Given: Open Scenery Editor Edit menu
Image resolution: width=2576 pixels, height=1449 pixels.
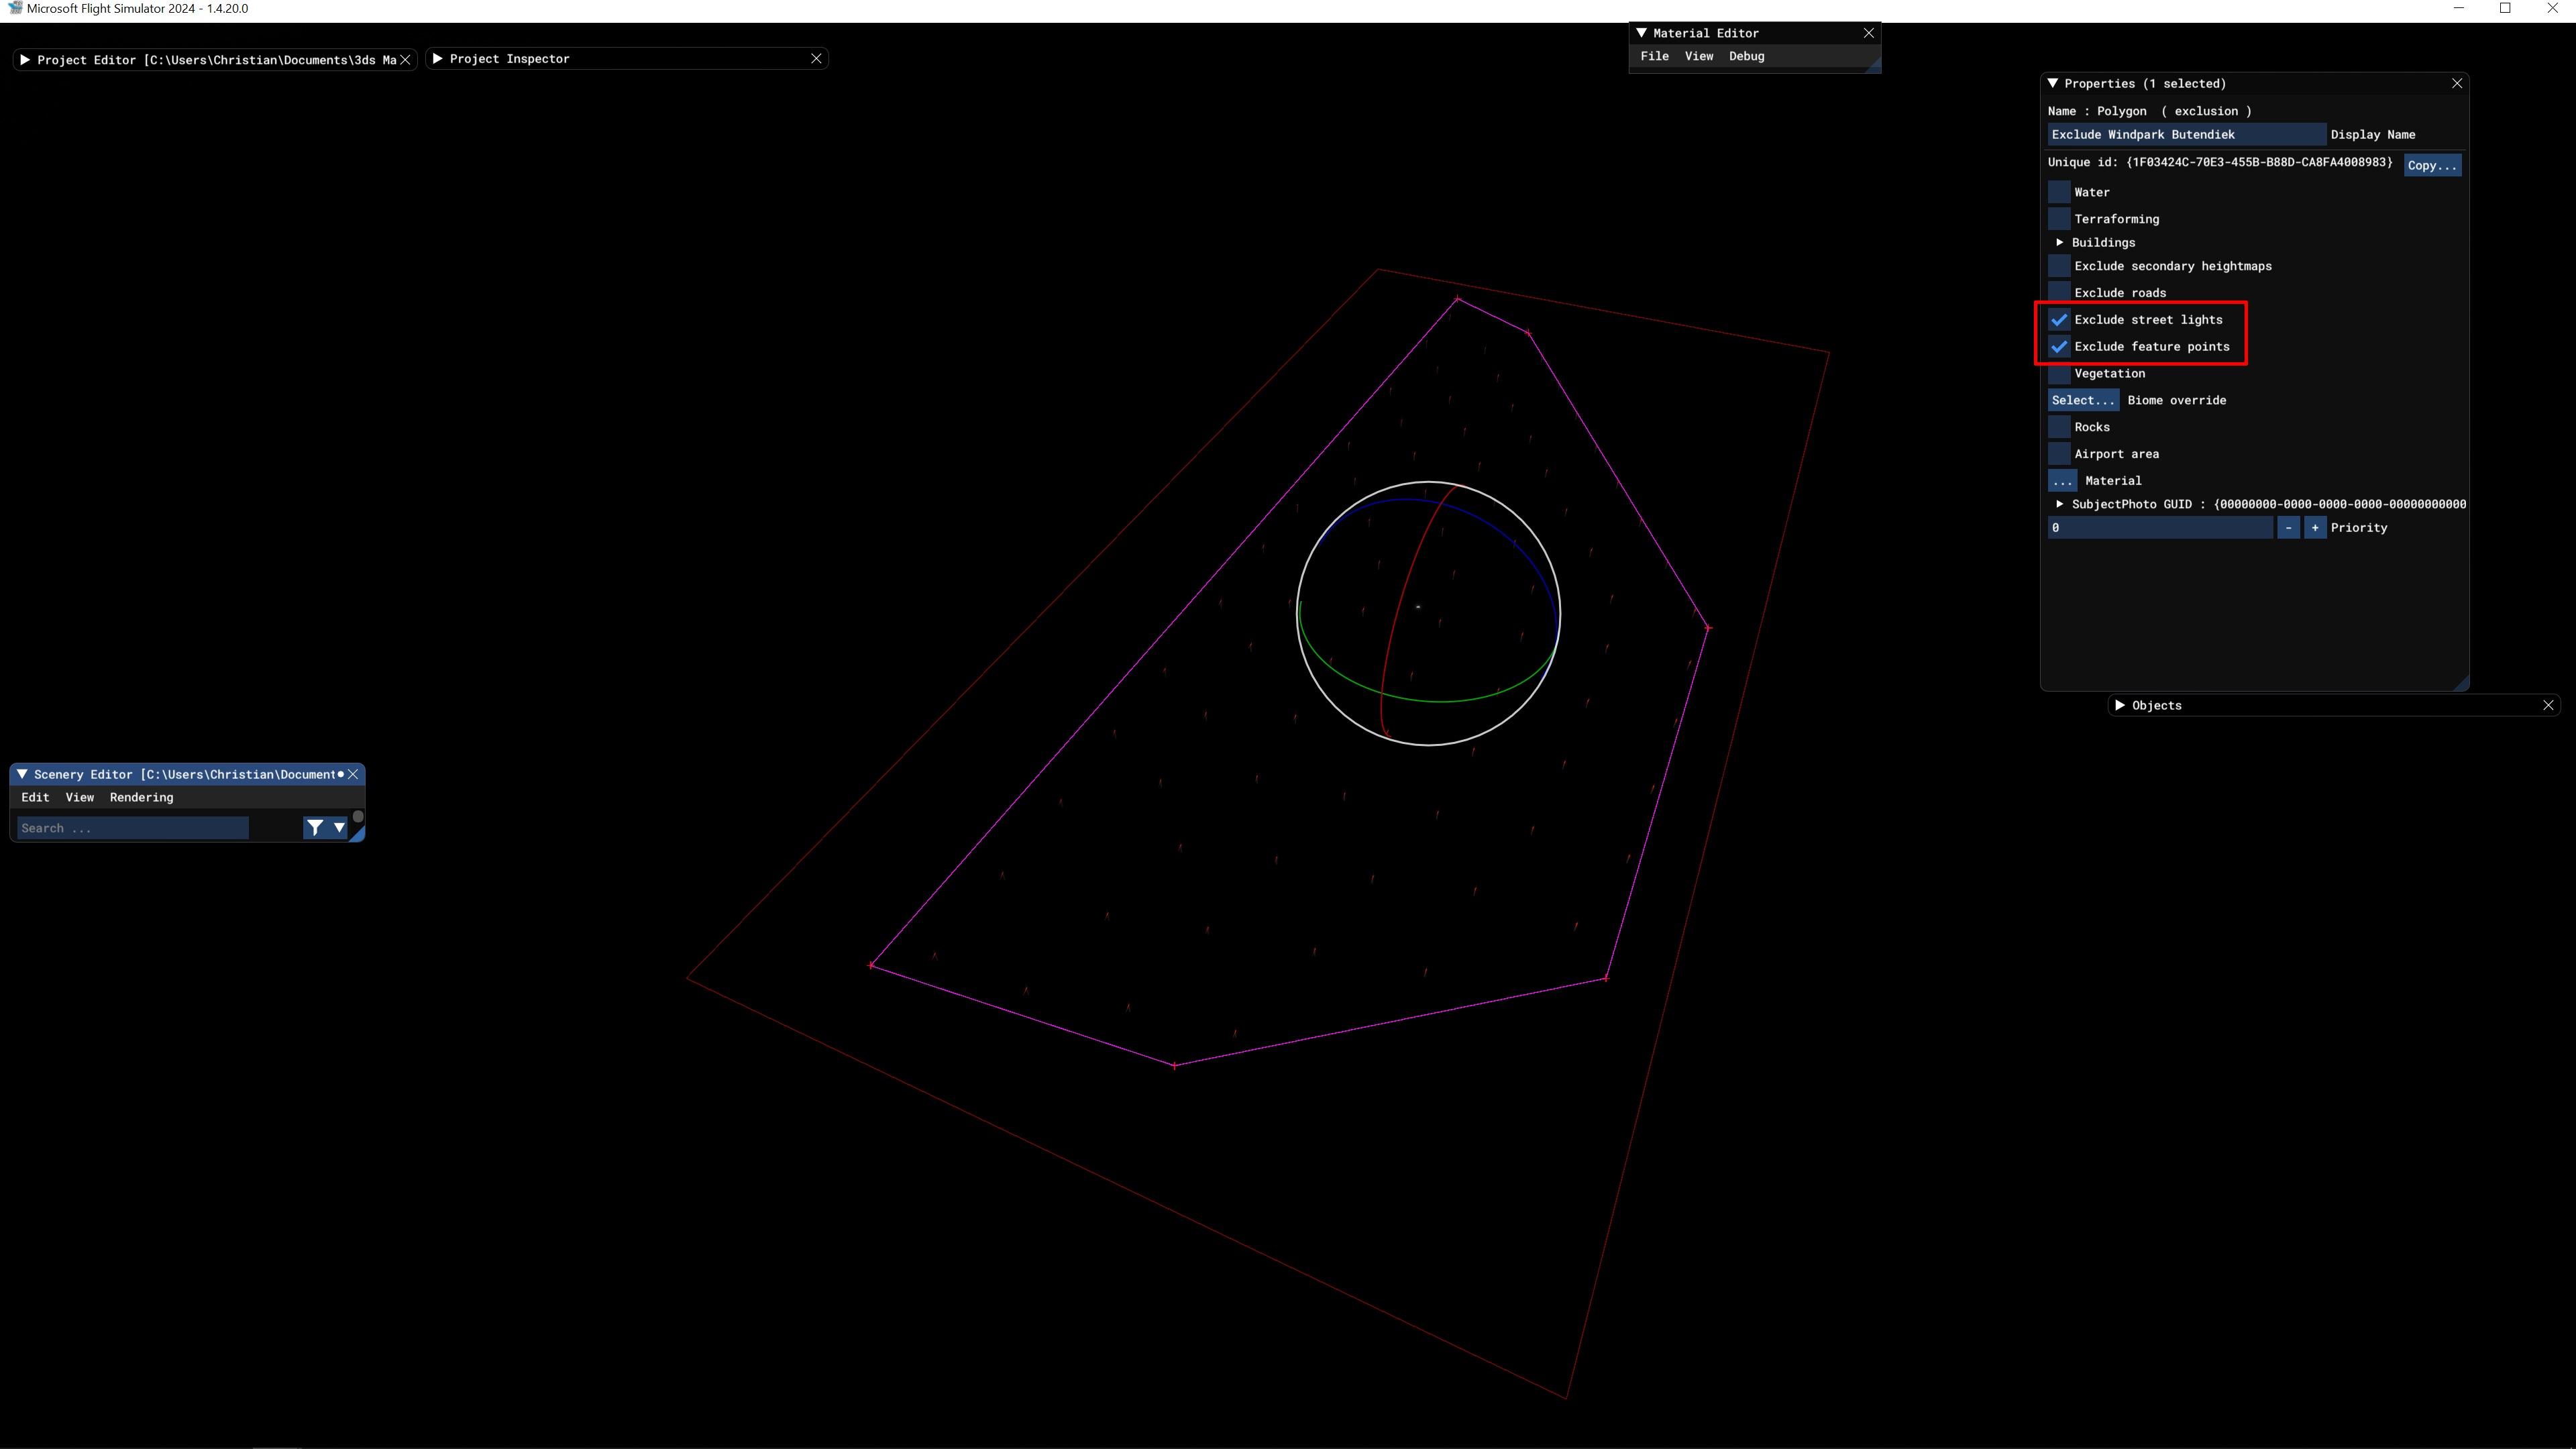Looking at the screenshot, I should (35, 797).
